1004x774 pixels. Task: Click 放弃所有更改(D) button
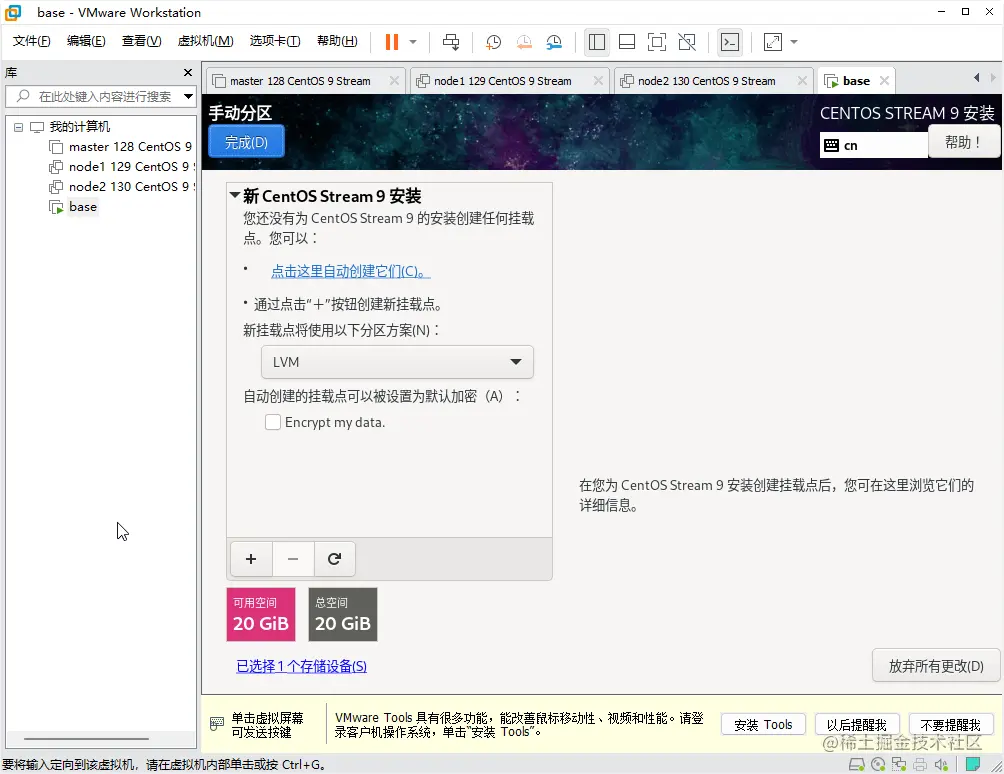935,666
